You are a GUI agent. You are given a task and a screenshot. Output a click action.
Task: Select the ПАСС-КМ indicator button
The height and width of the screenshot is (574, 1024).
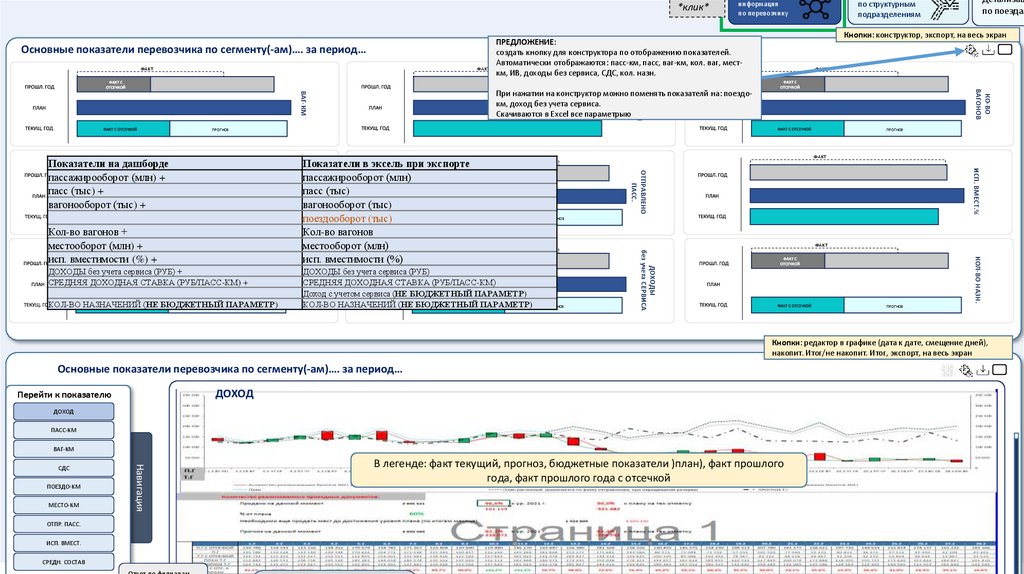[x=63, y=430]
